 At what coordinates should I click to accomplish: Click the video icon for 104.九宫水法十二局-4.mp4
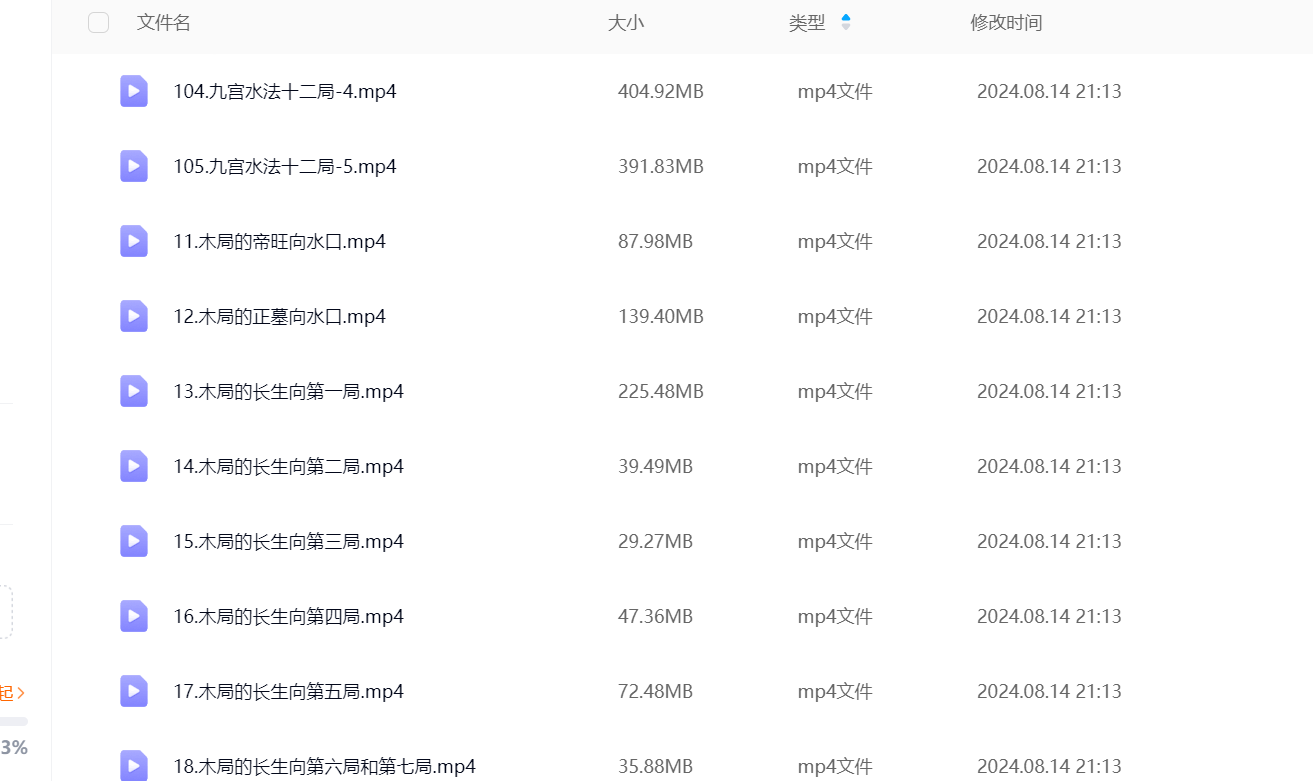(x=134, y=91)
